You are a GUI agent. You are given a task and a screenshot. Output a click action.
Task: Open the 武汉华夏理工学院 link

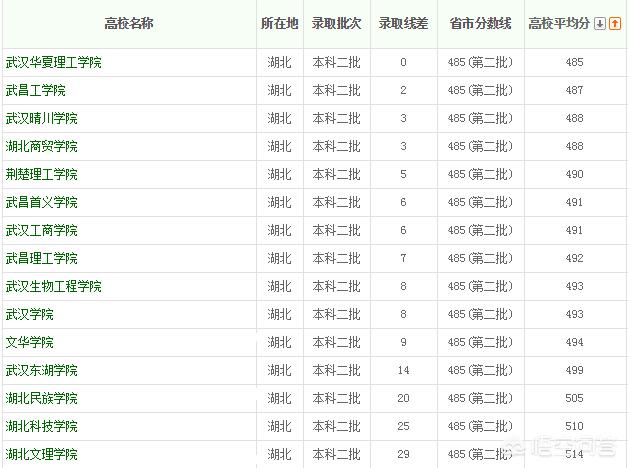tap(54, 62)
